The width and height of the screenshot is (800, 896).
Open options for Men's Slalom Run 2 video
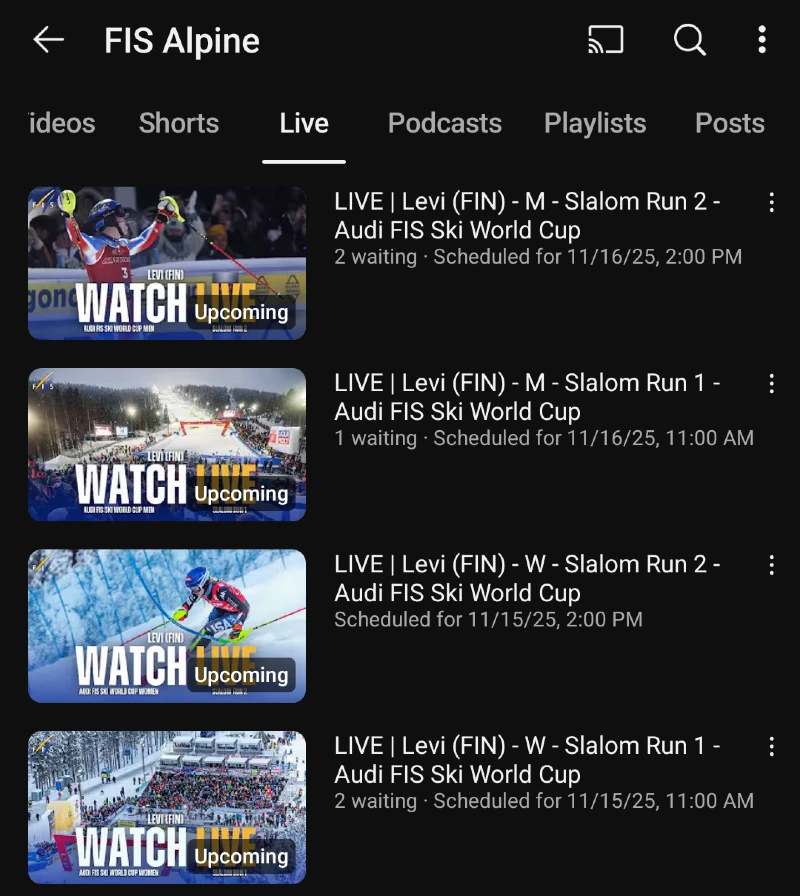pos(771,203)
